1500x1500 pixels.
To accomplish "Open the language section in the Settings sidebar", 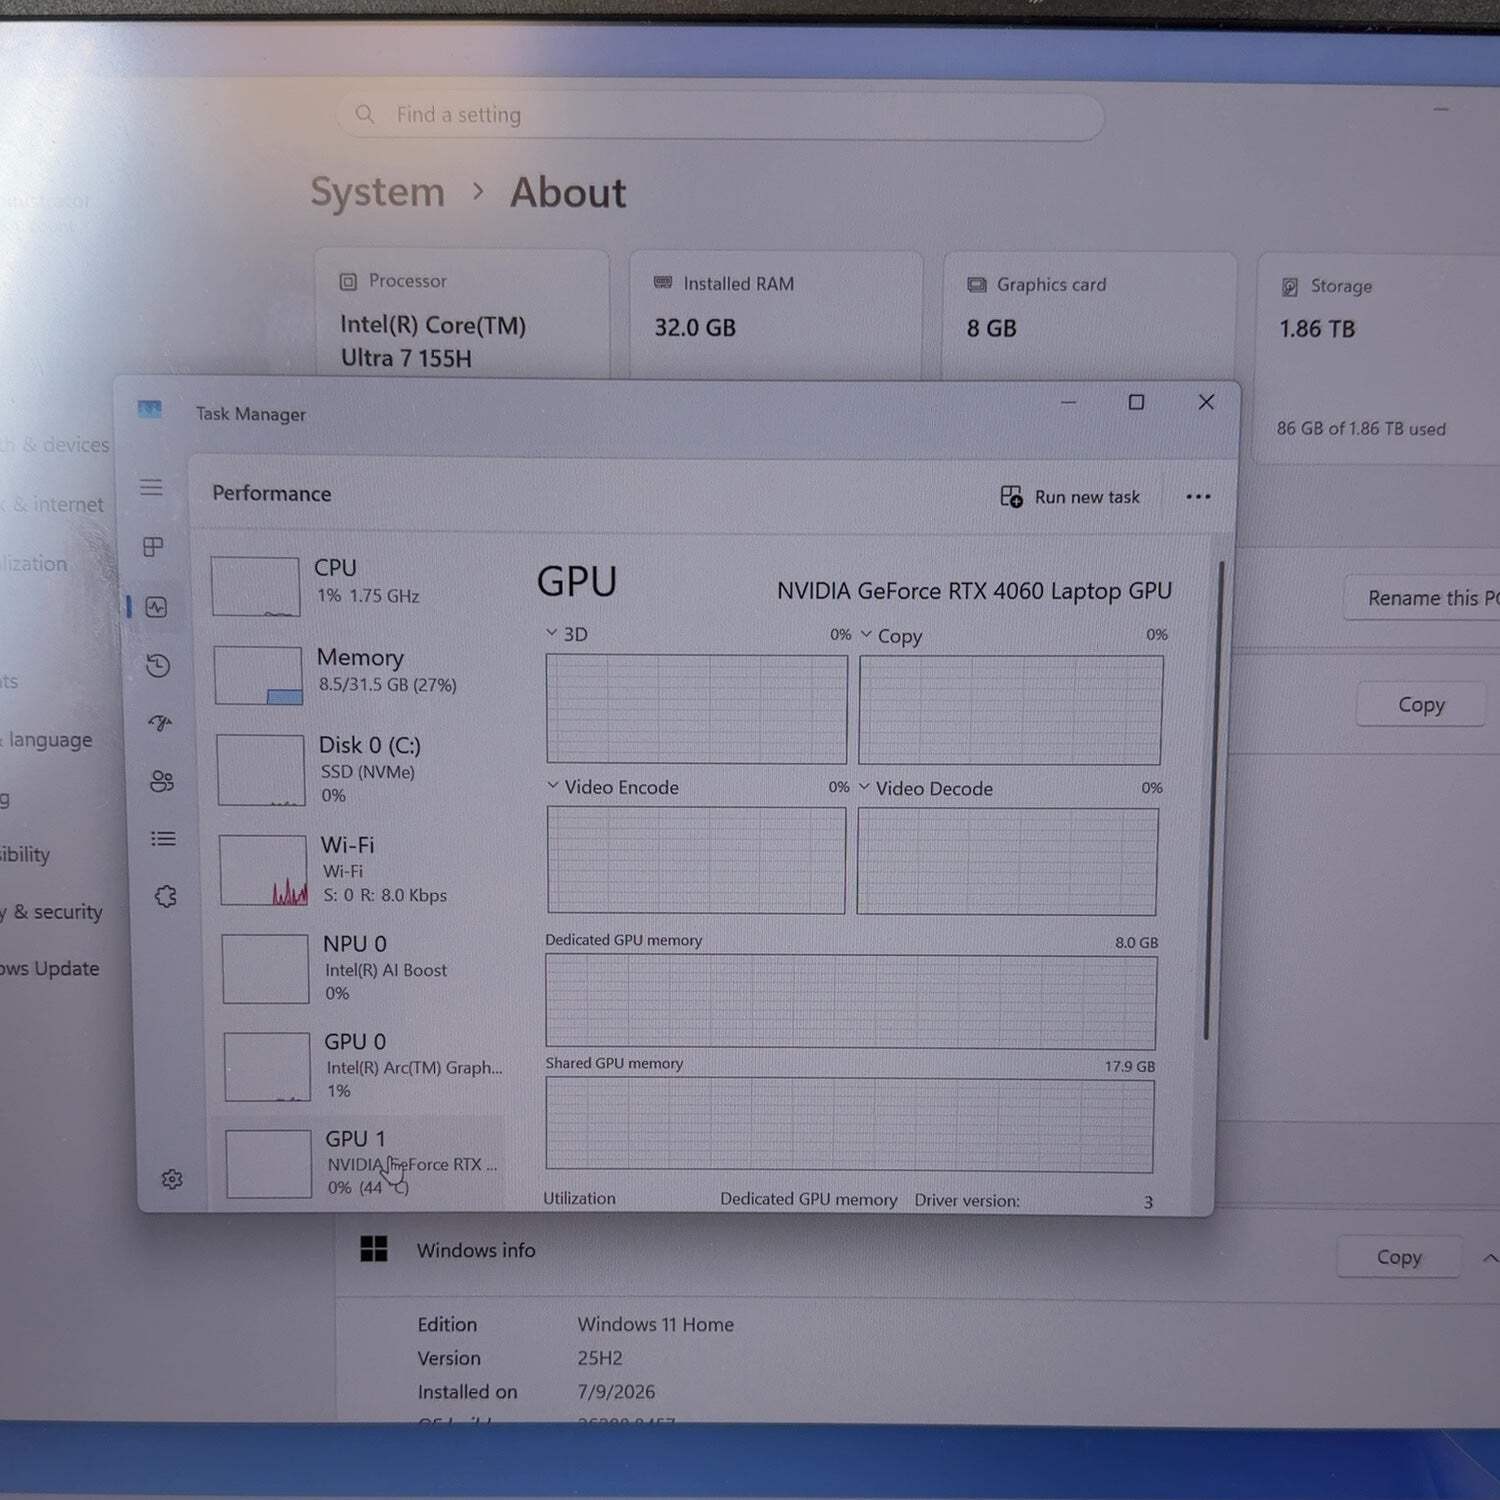I will [x=47, y=740].
